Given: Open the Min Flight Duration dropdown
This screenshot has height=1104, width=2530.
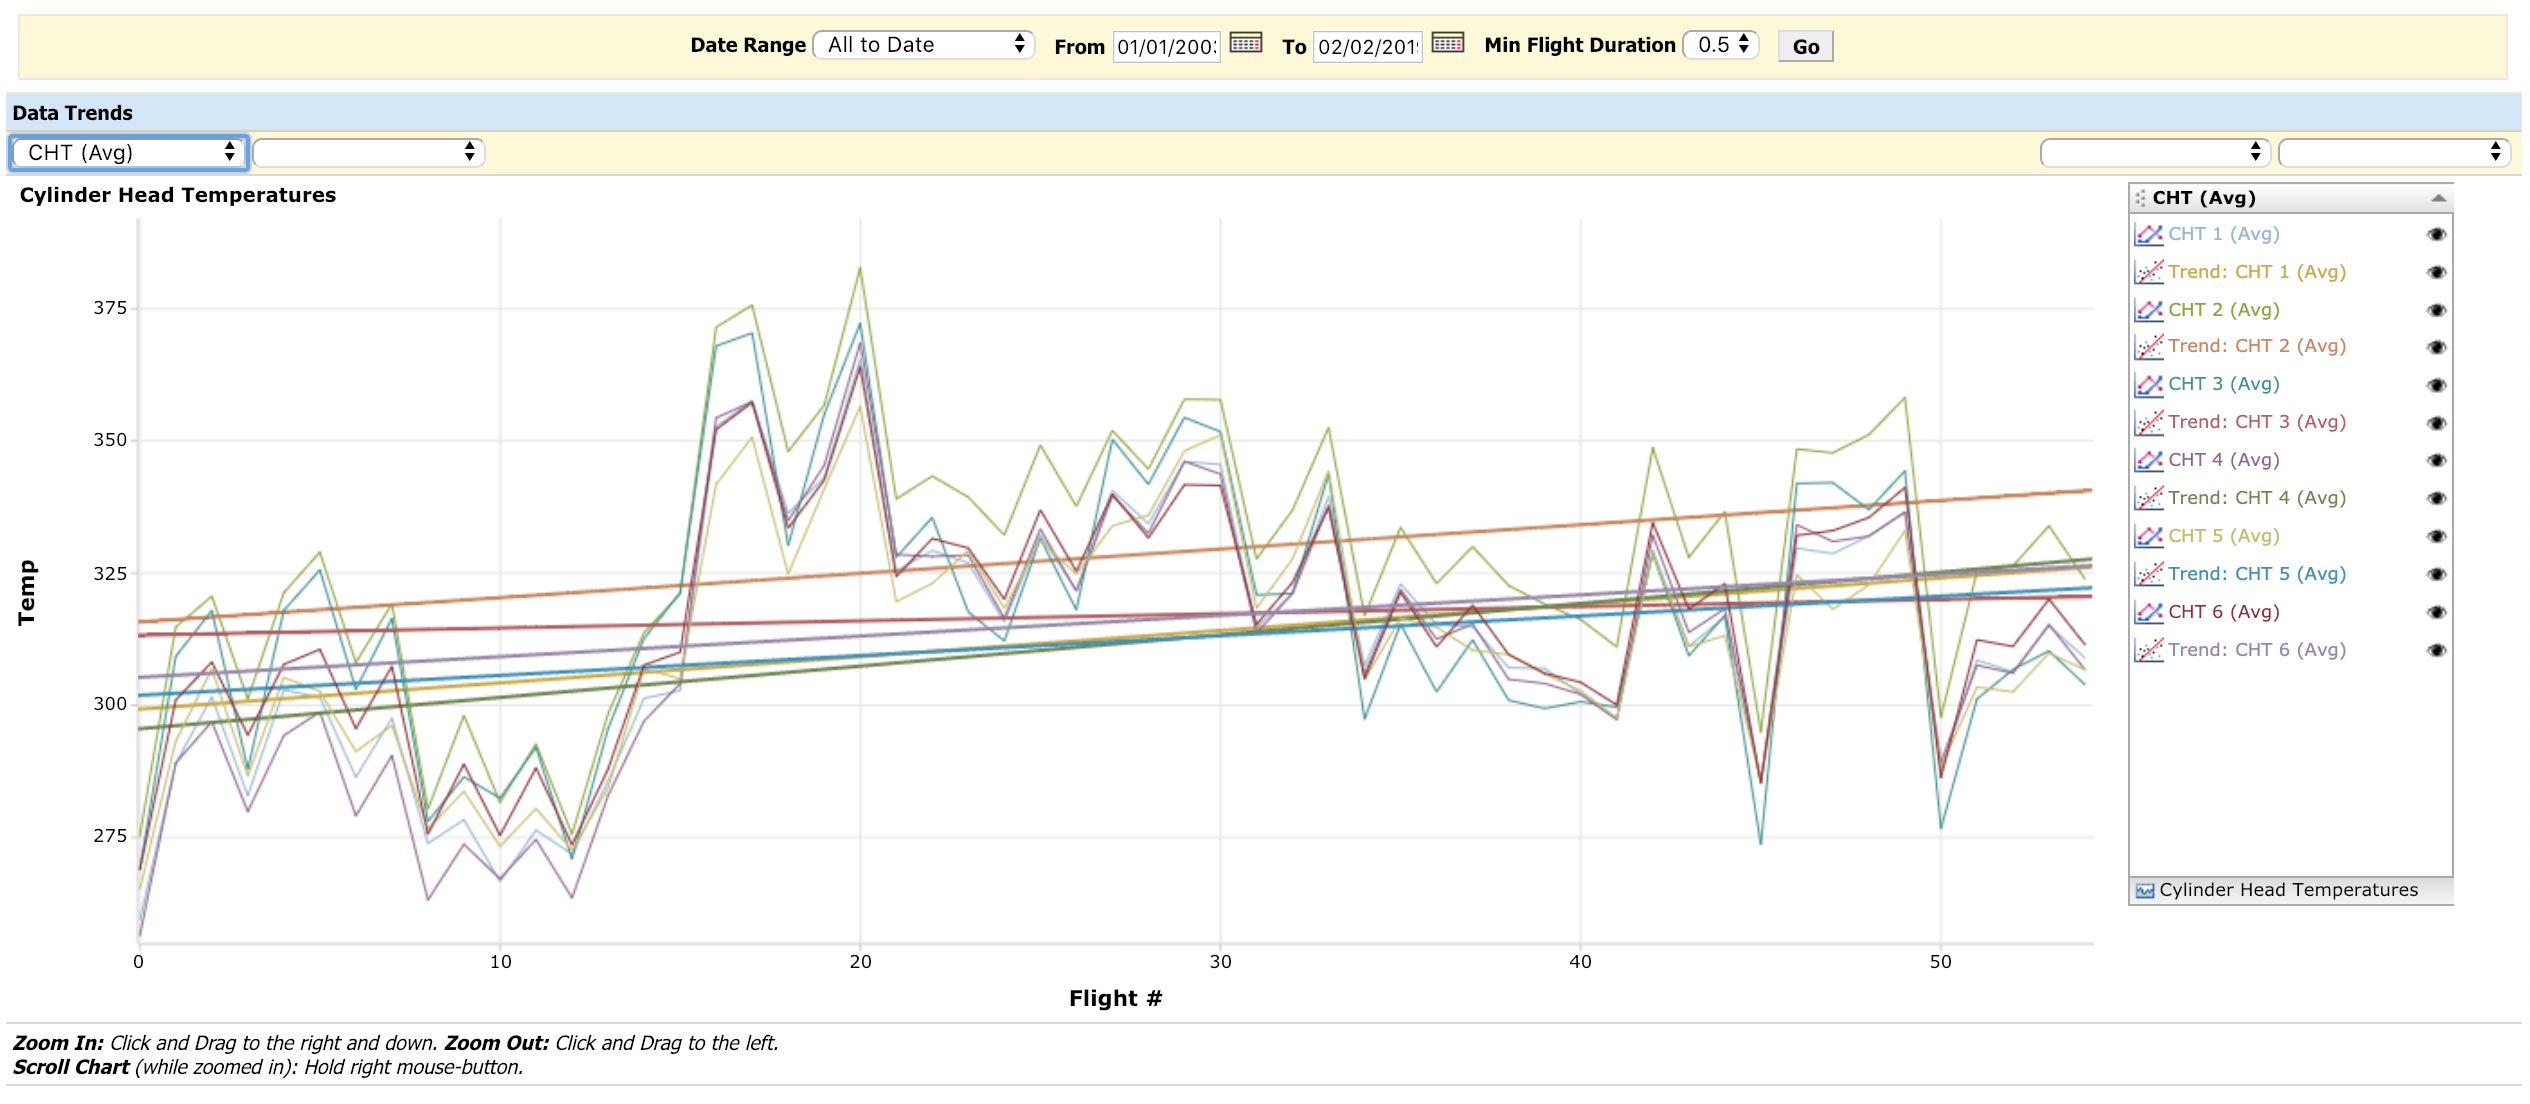Looking at the screenshot, I should coord(1721,45).
